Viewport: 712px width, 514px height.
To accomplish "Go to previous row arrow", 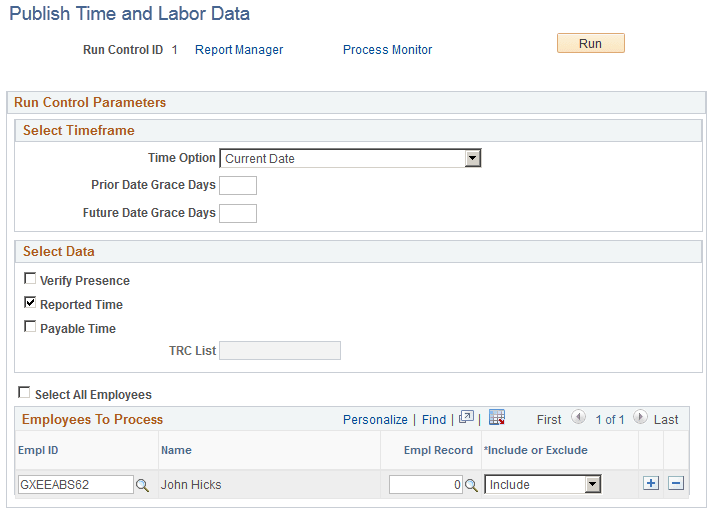I will click(578, 417).
